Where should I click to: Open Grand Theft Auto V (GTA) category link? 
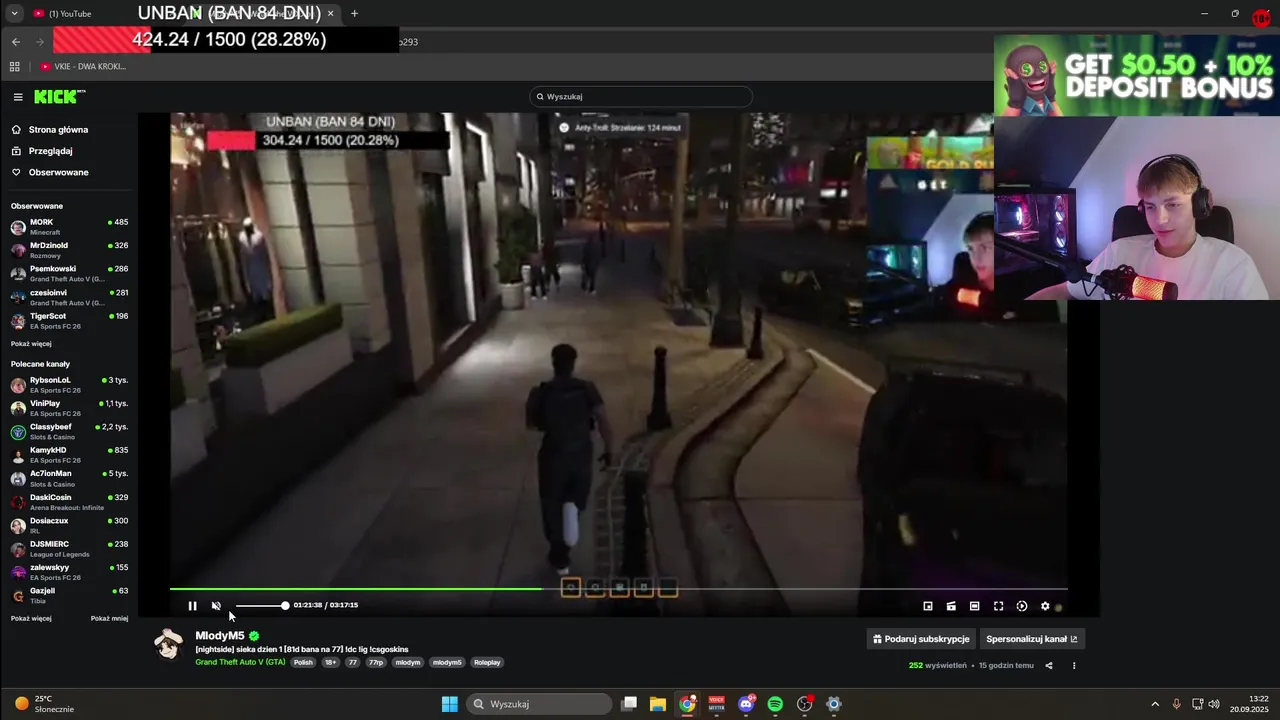click(x=240, y=662)
